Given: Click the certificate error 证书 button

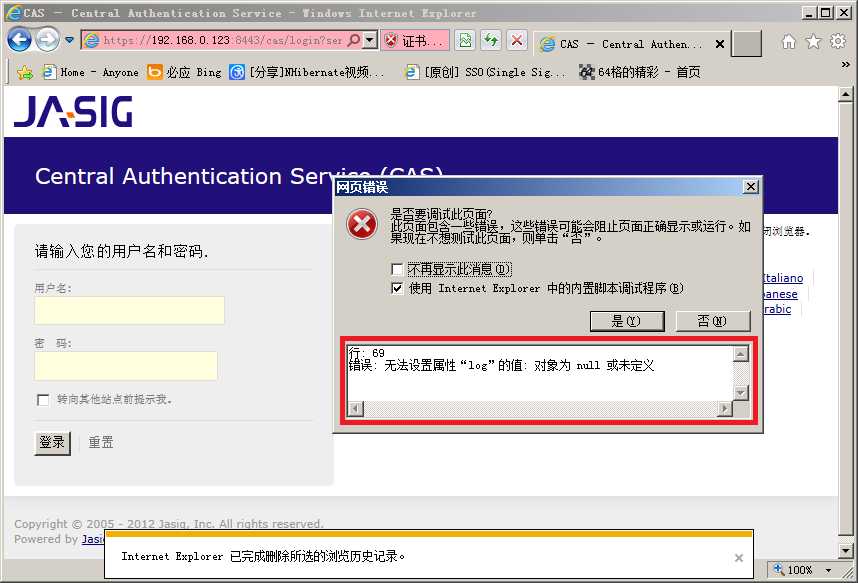Looking at the screenshot, I should tap(415, 41).
